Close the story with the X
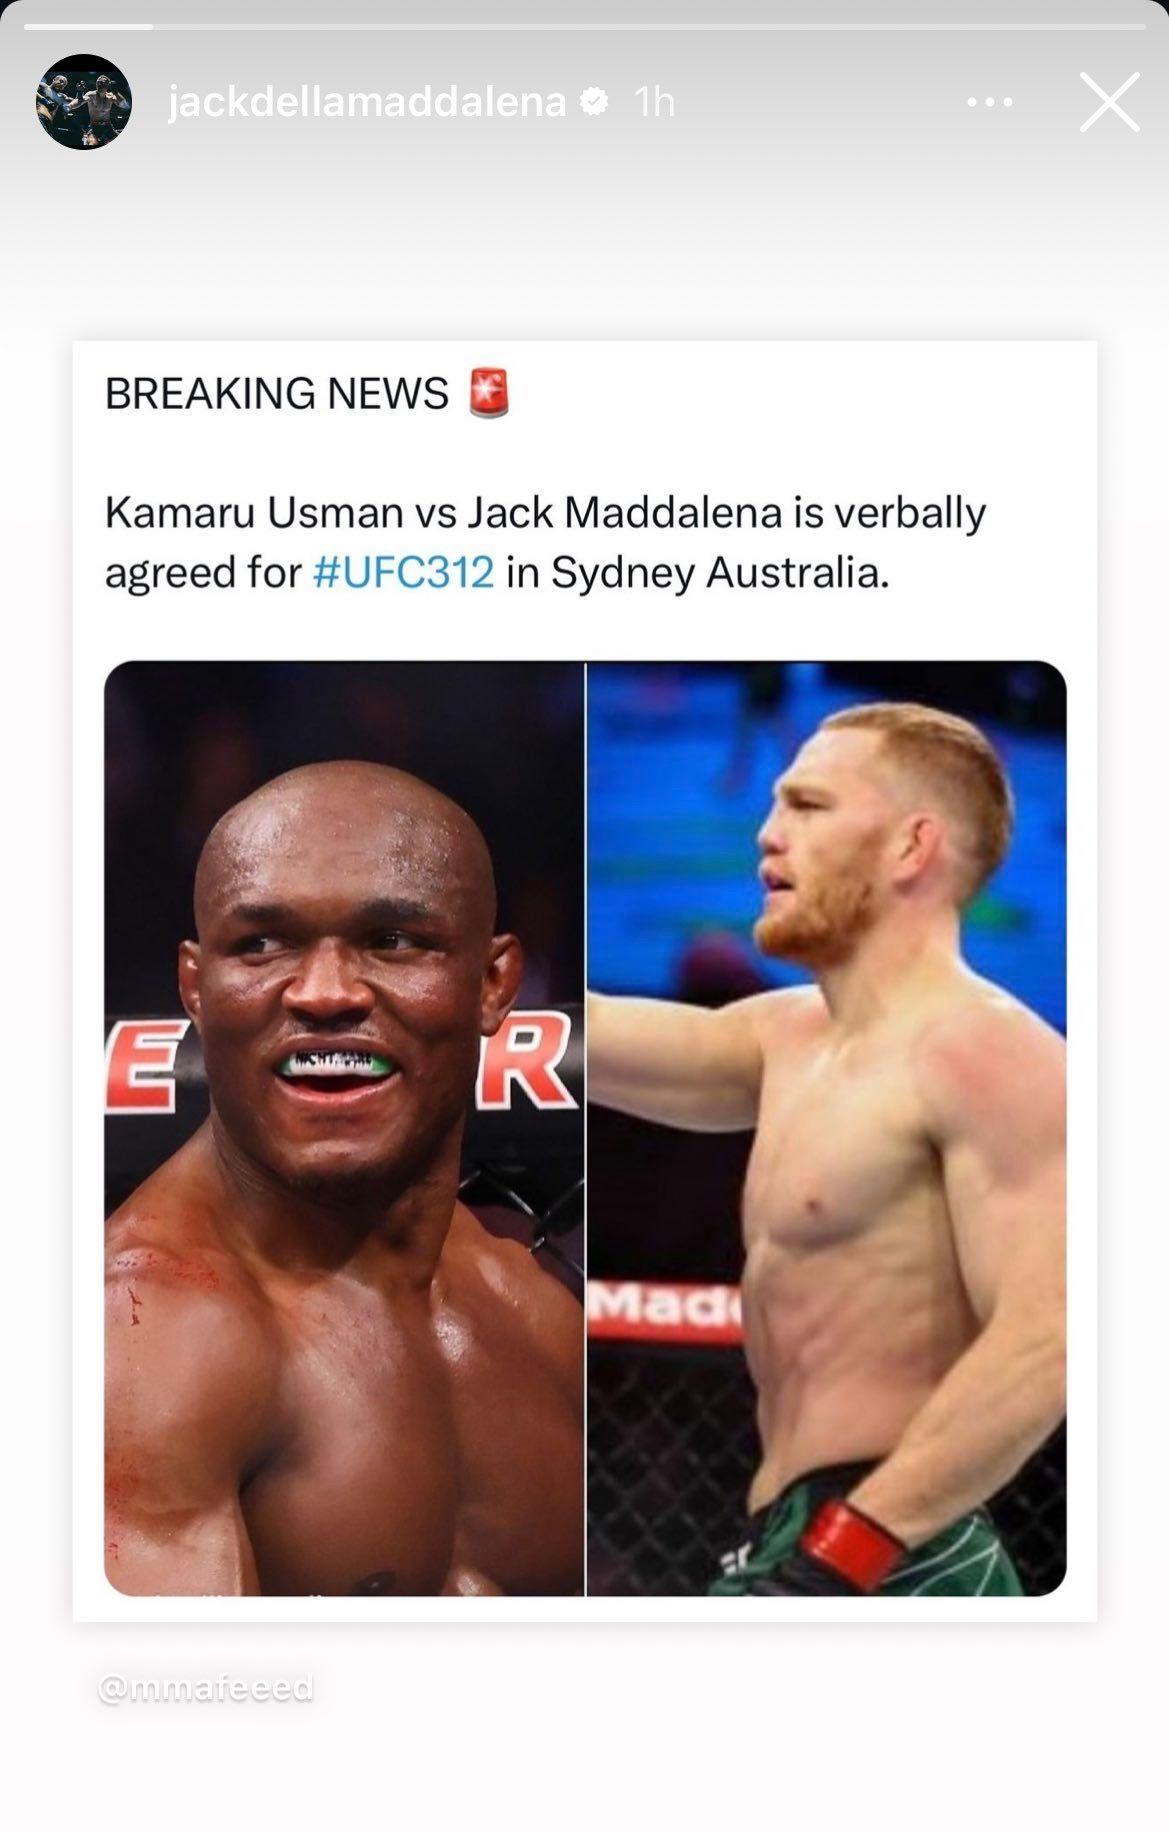Image resolution: width=1169 pixels, height=1832 pixels. [1109, 102]
